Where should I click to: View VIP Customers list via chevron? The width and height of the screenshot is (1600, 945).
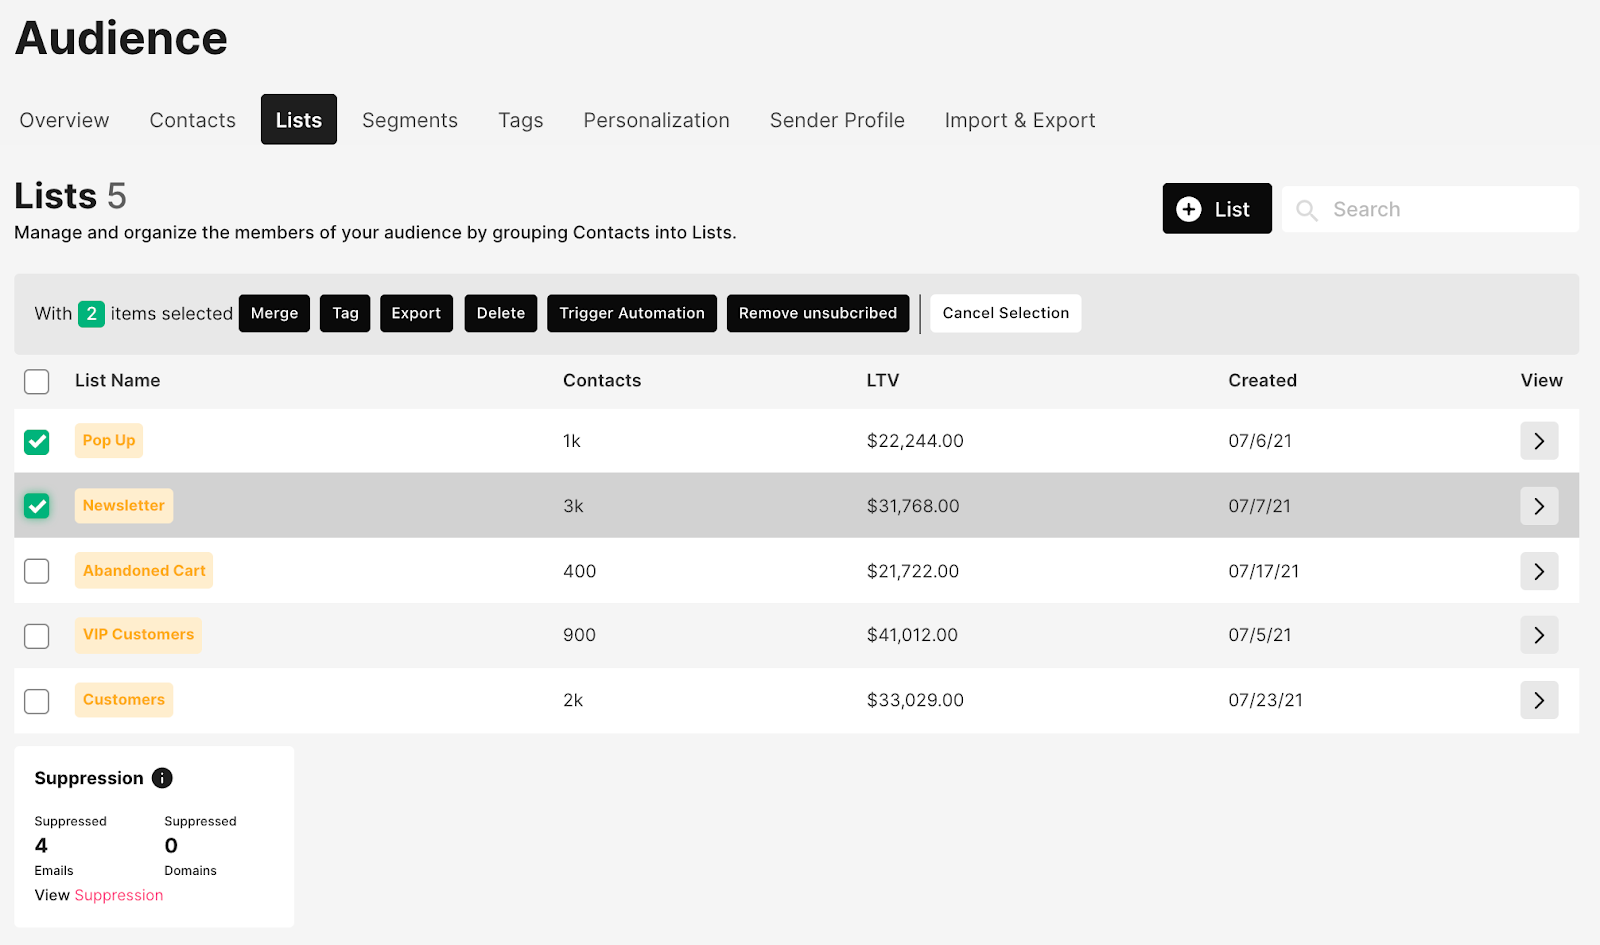click(1539, 635)
